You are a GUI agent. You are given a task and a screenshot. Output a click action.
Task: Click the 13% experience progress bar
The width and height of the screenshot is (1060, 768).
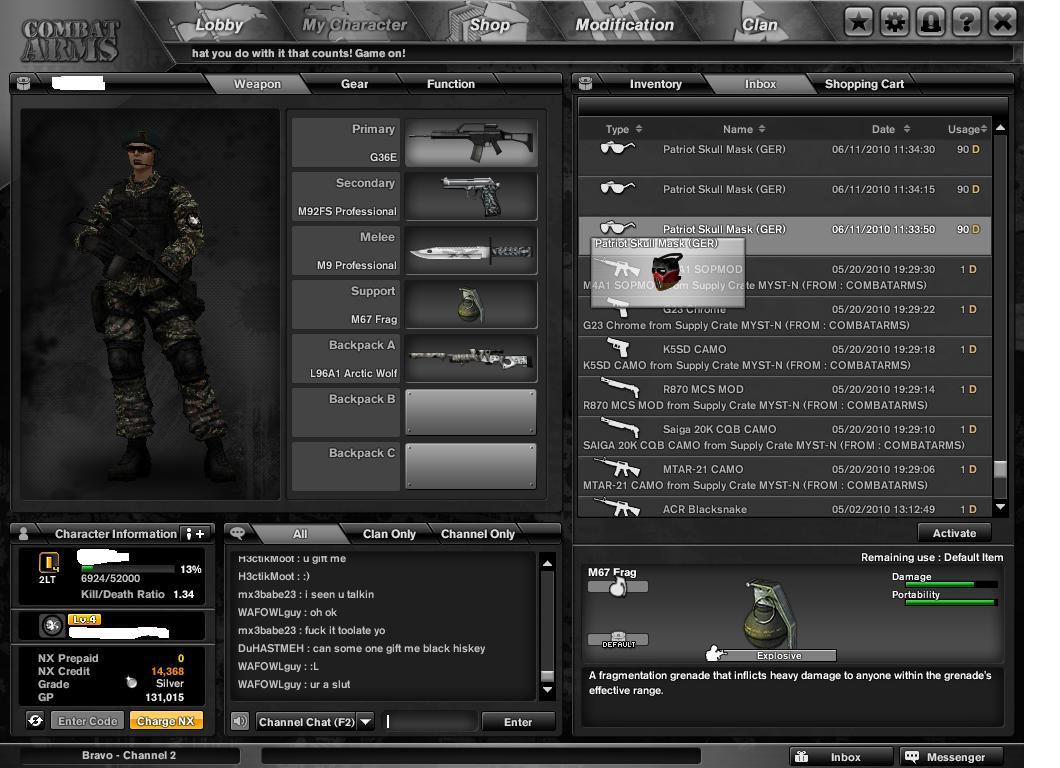point(127,569)
